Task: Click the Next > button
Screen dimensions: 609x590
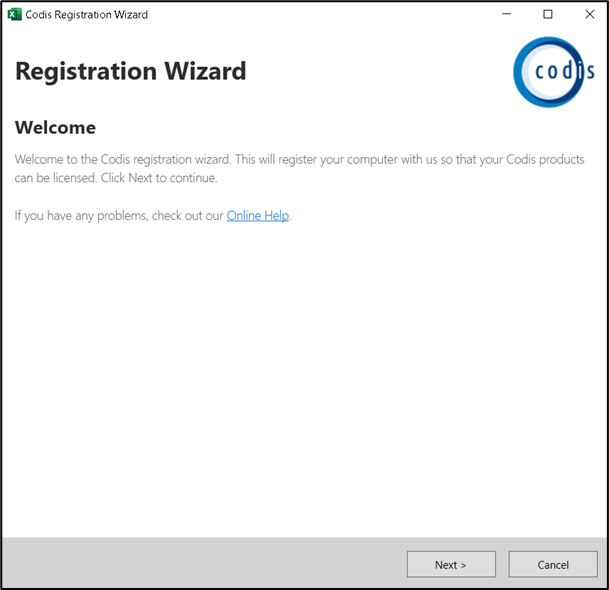Action: pyautogui.click(x=451, y=564)
